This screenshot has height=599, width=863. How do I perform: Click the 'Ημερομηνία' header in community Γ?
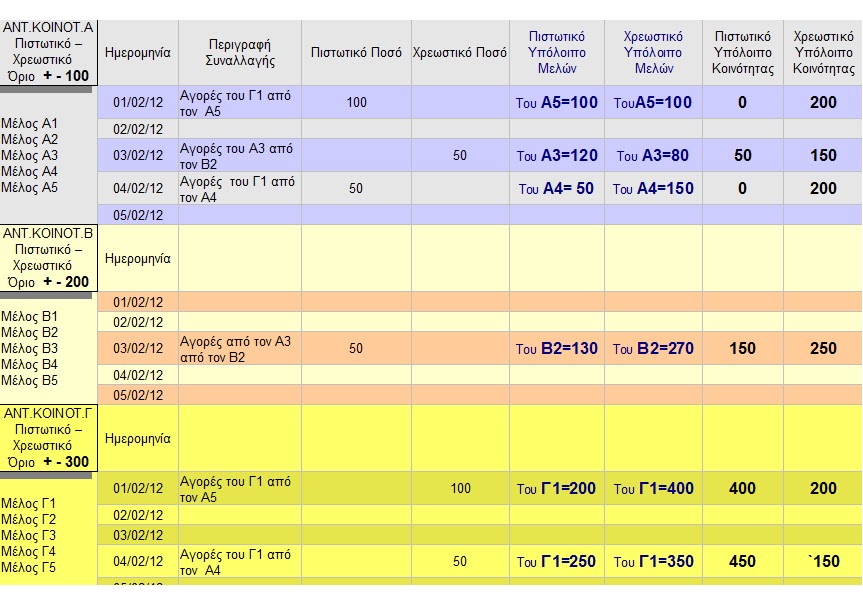coord(138,439)
